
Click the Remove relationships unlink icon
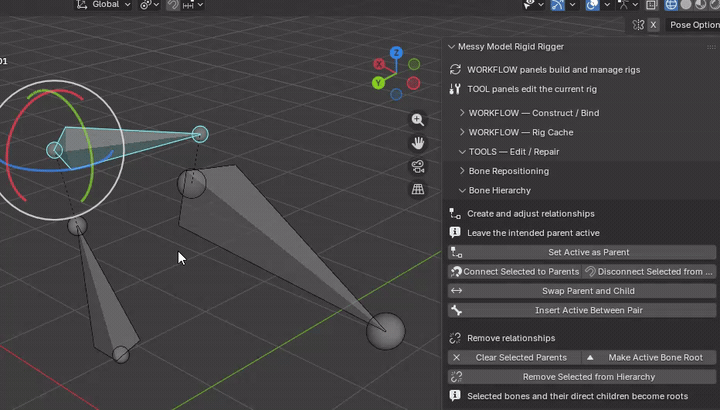[455, 338]
